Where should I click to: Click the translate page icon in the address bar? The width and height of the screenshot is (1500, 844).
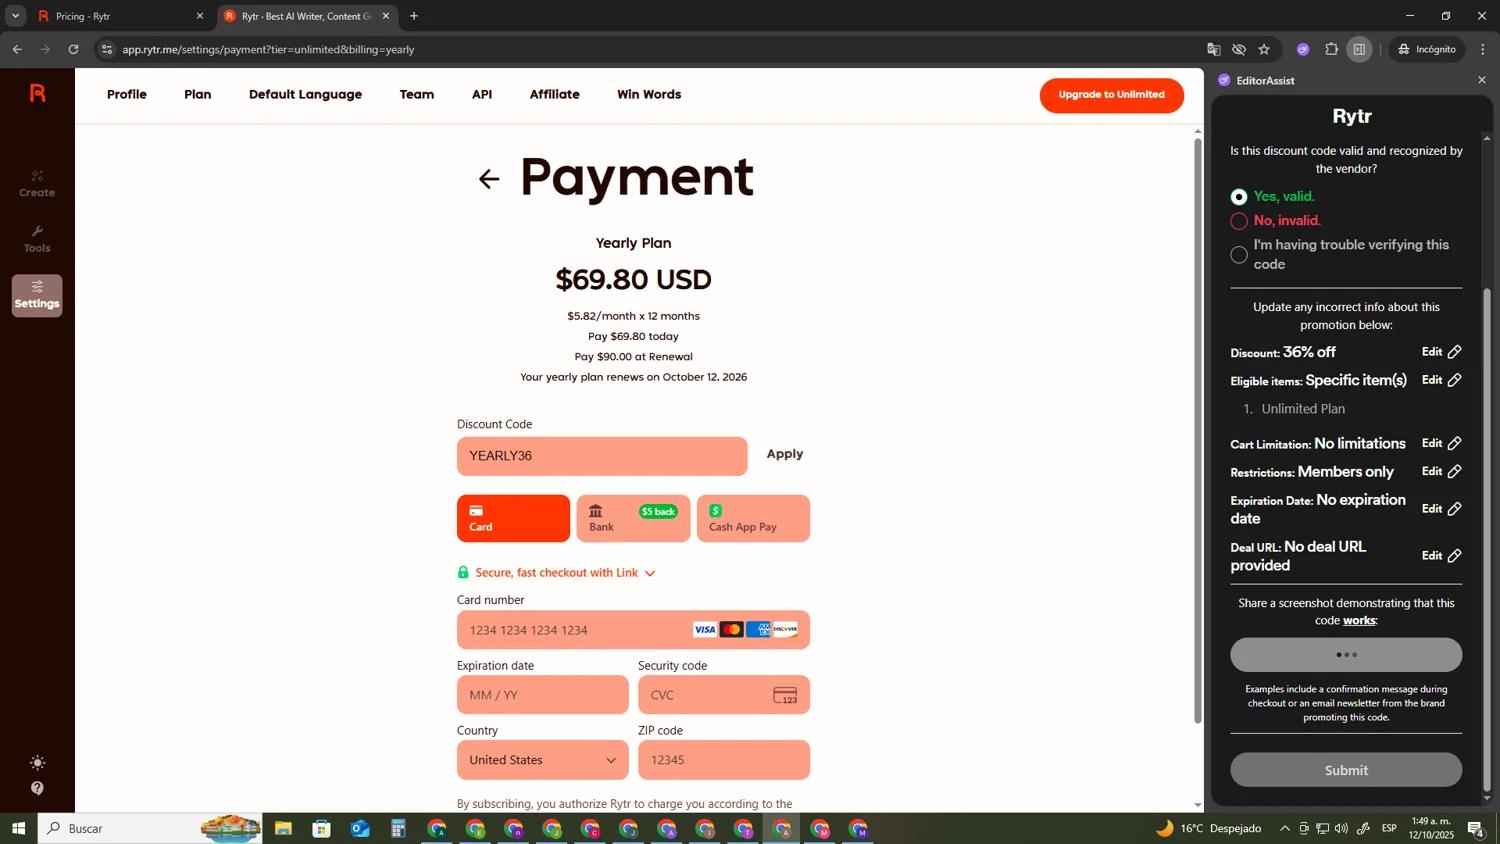pos(1213,49)
